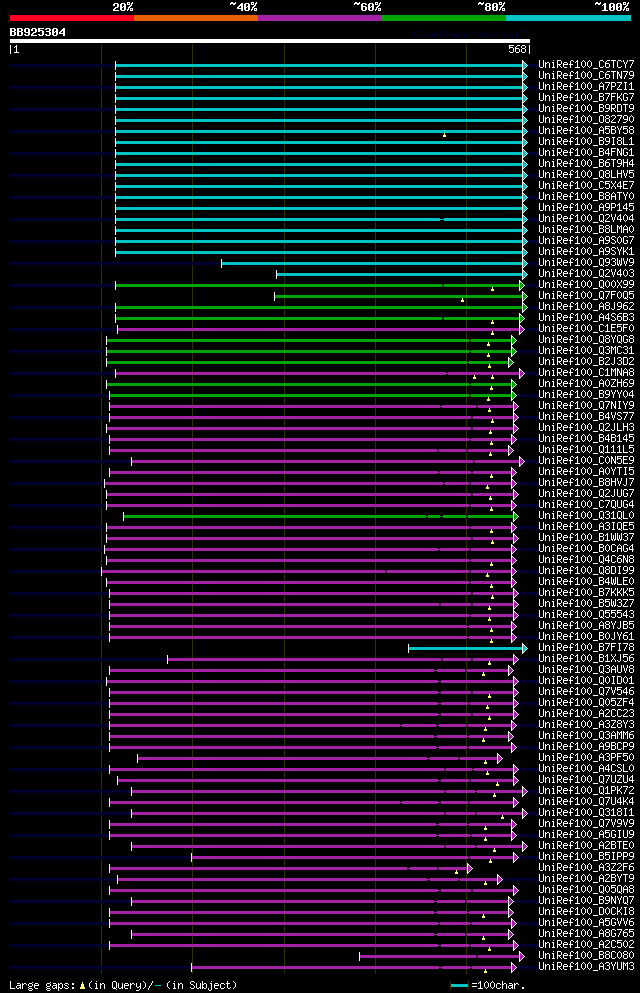Select the UniRef100_Q93WV9 label
640x993 pixels.
586,262
